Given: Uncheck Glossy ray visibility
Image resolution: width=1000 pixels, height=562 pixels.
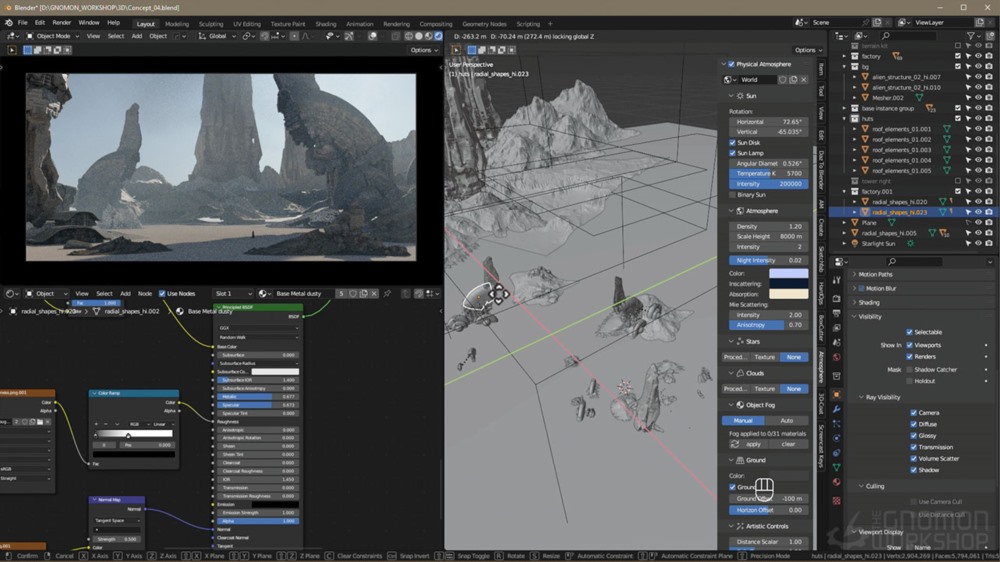Looking at the screenshot, I should click(x=913, y=436).
